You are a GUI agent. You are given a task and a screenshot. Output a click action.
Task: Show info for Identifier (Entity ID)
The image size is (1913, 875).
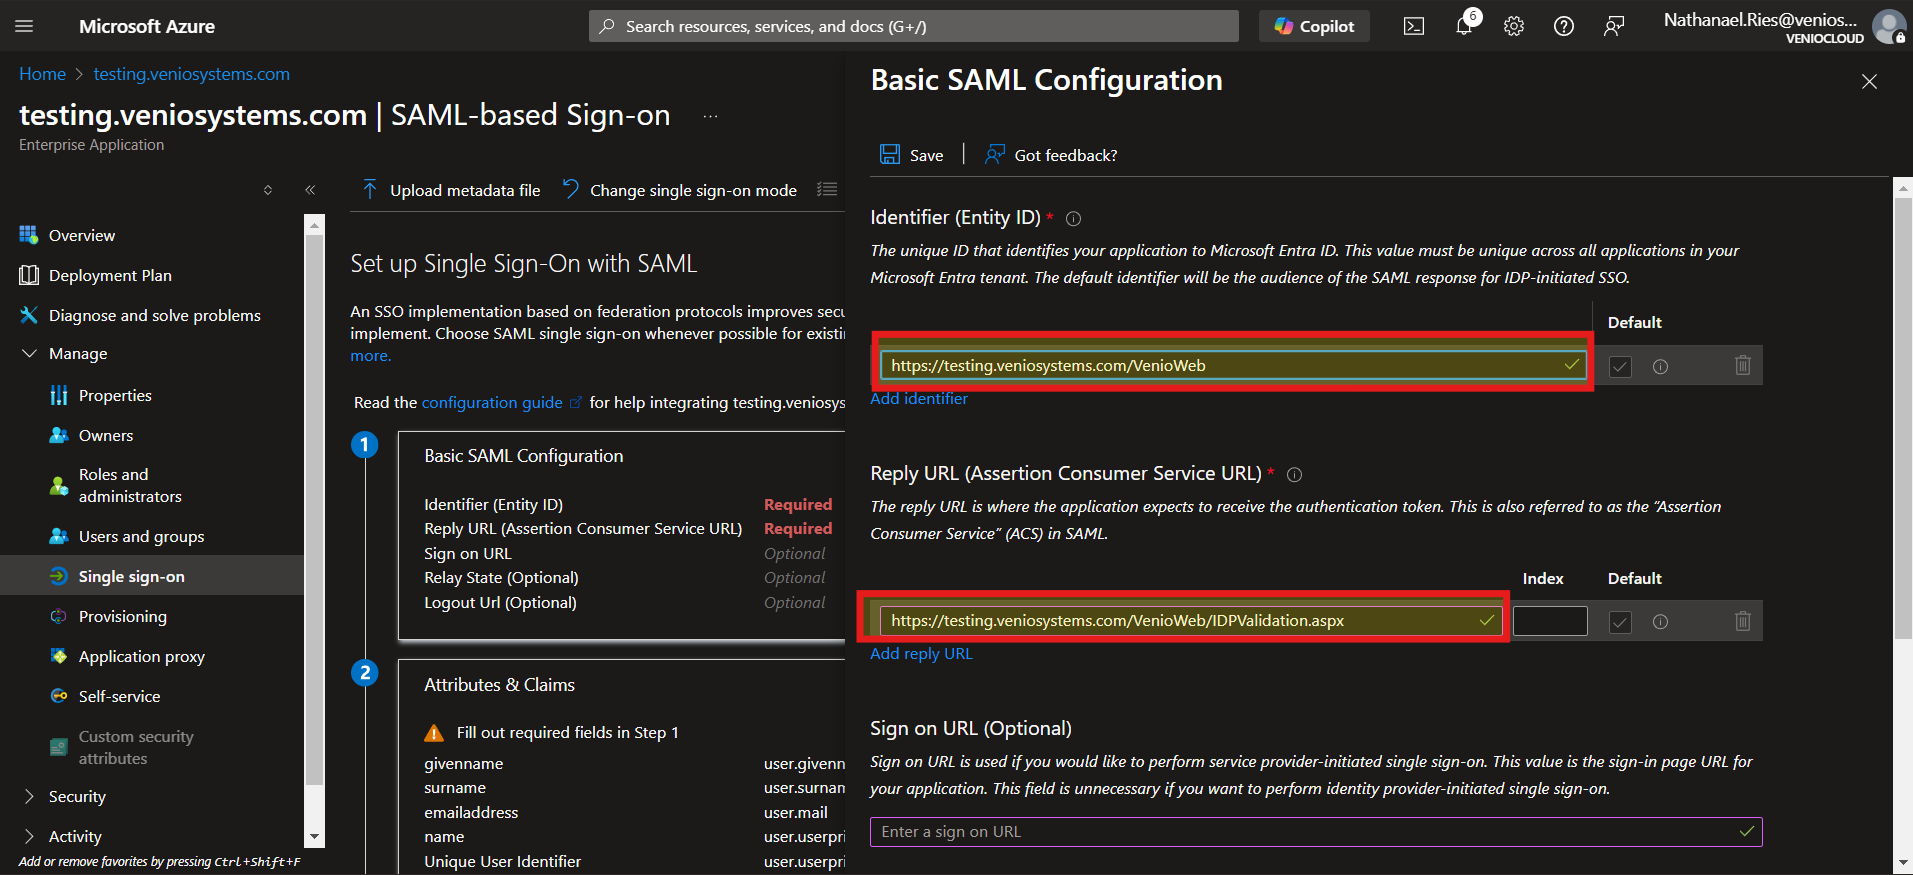[1073, 218]
